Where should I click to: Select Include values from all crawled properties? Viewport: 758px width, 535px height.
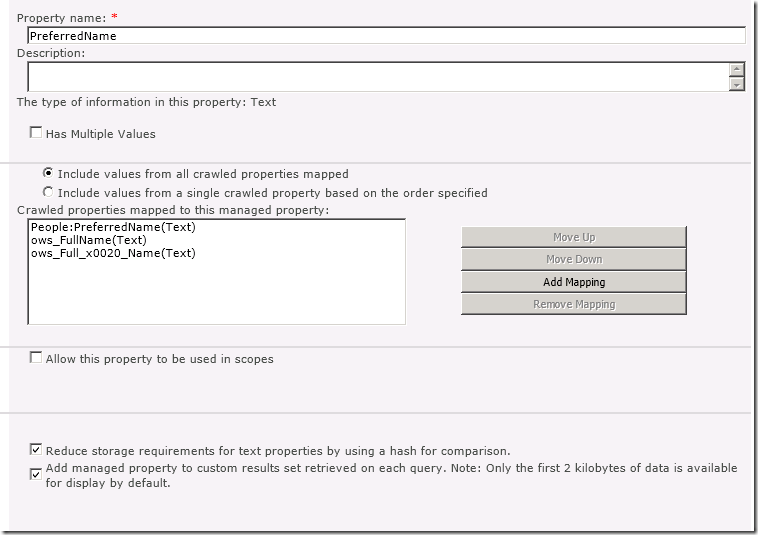point(47,173)
